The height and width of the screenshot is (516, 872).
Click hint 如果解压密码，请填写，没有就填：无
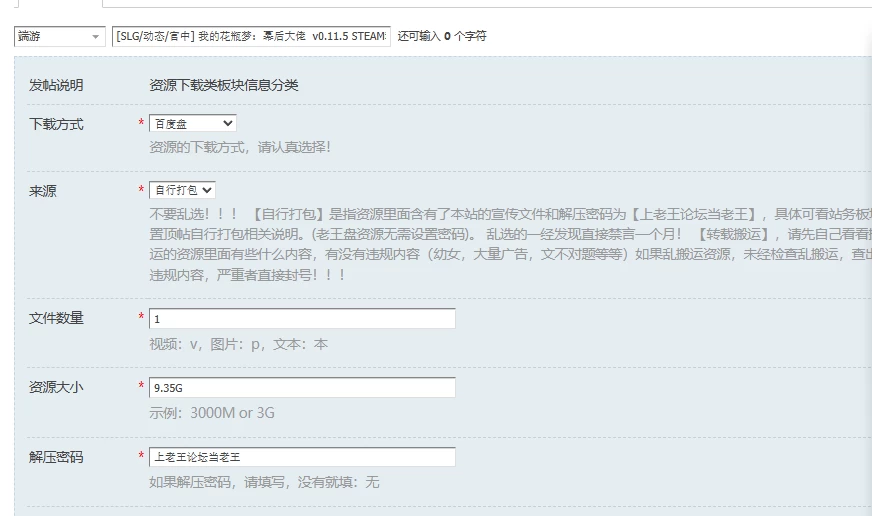[264, 482]
